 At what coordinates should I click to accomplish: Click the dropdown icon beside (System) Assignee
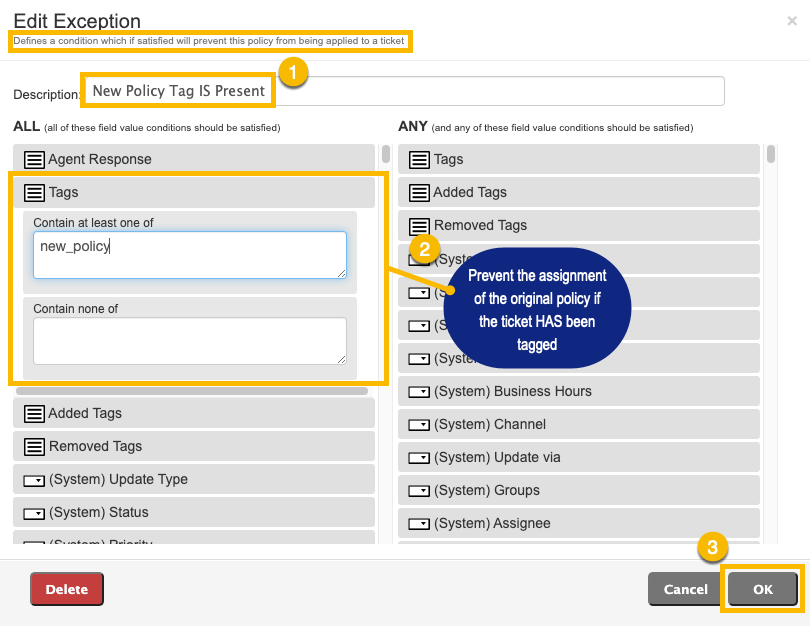coord(419,524)
